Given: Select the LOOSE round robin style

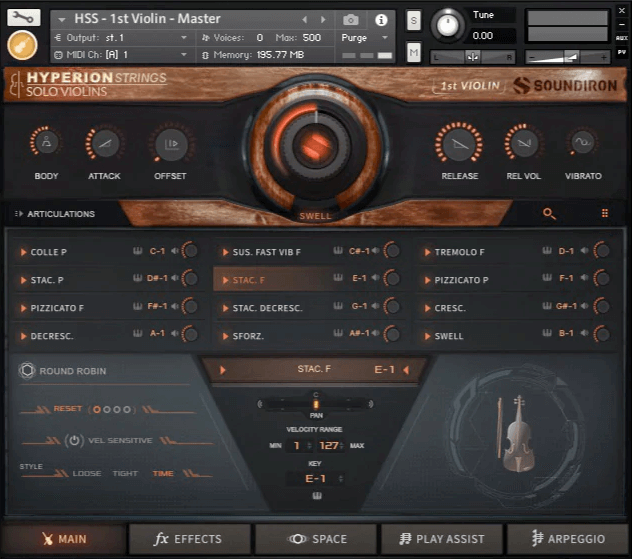Looking at the screenshot, I should [x=87, y=473].
